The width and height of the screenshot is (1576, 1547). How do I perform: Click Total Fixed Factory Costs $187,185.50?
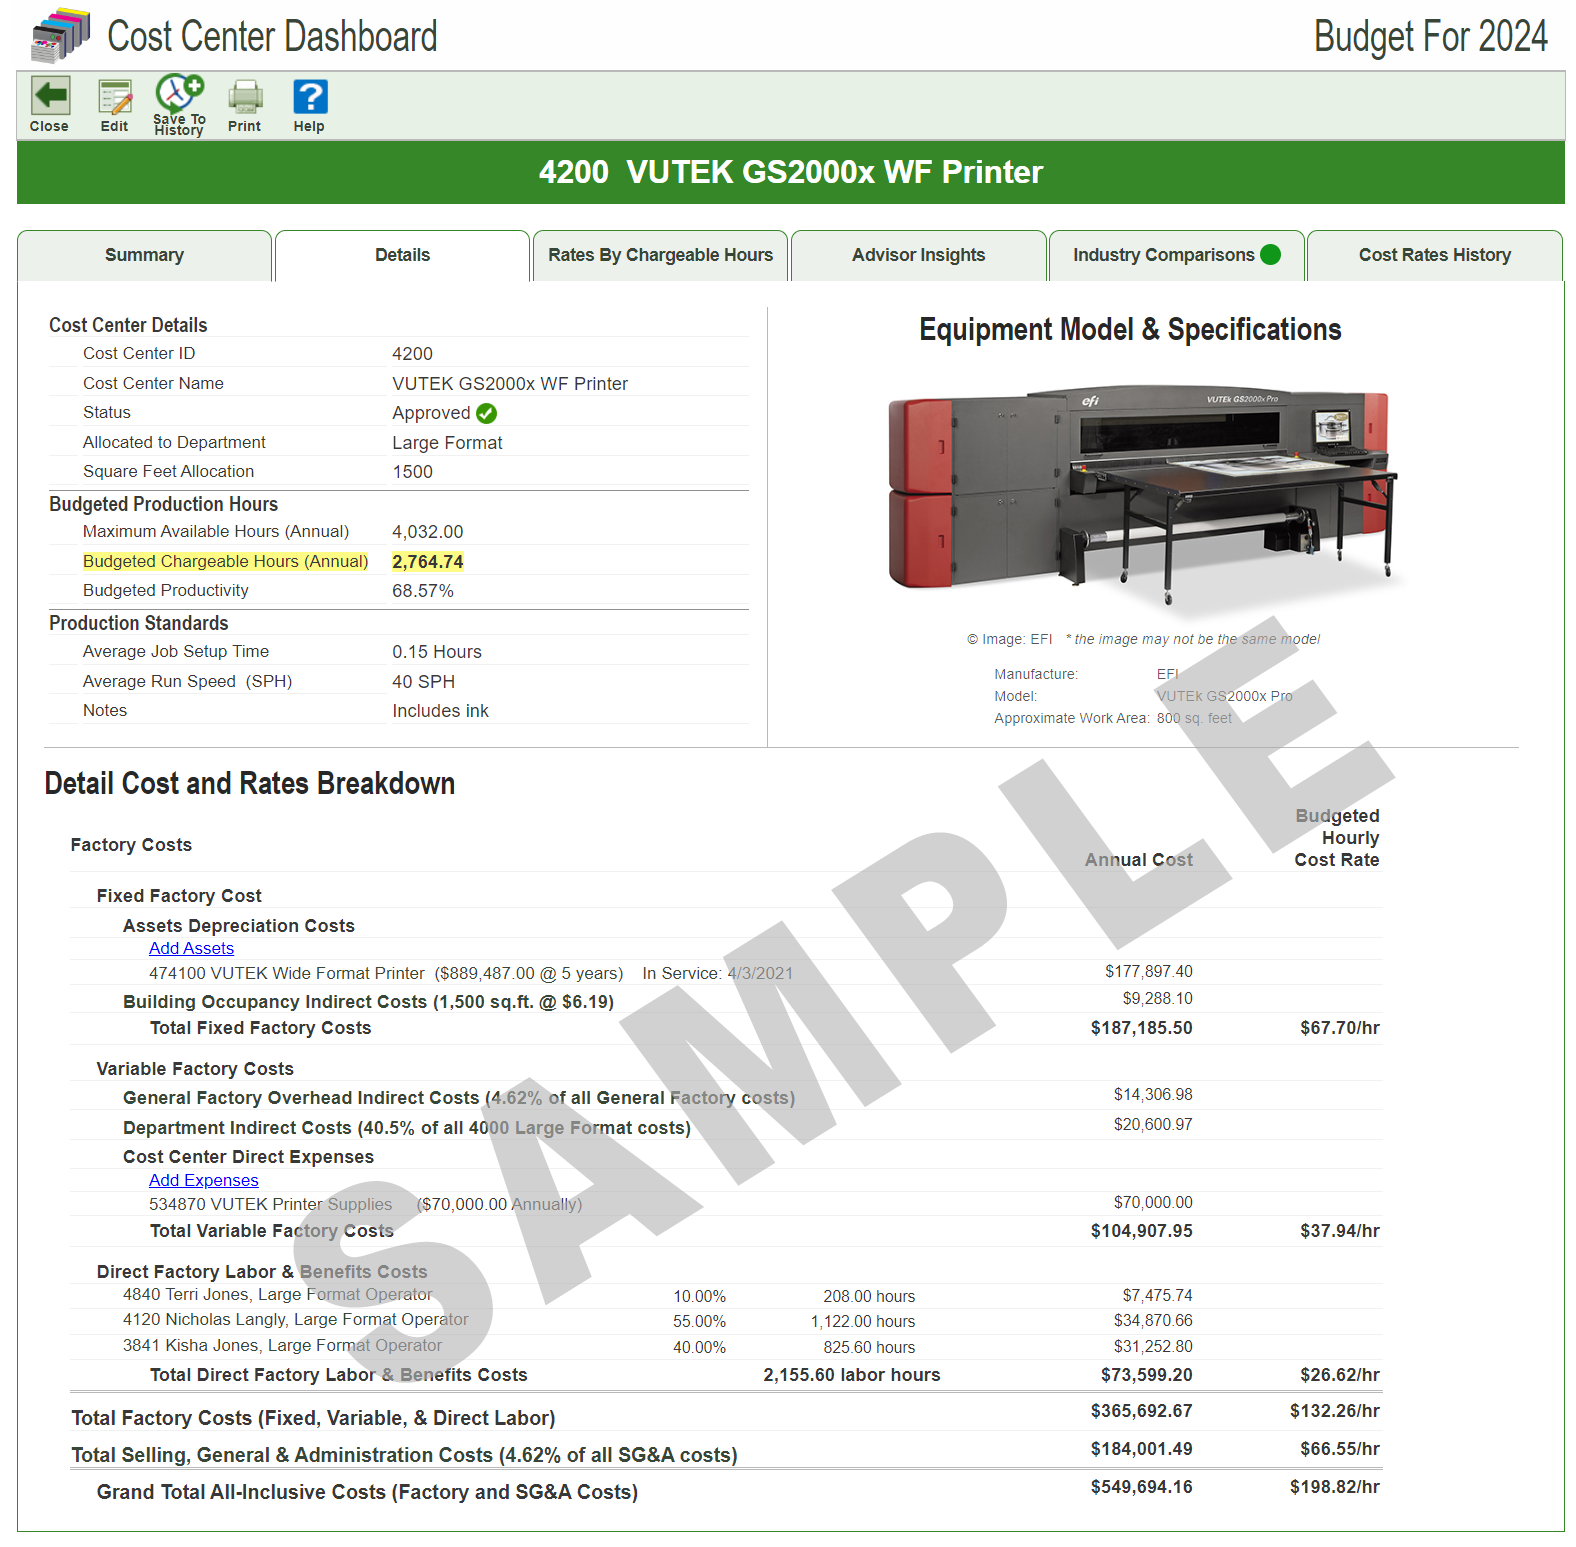coord(1141,1028)
